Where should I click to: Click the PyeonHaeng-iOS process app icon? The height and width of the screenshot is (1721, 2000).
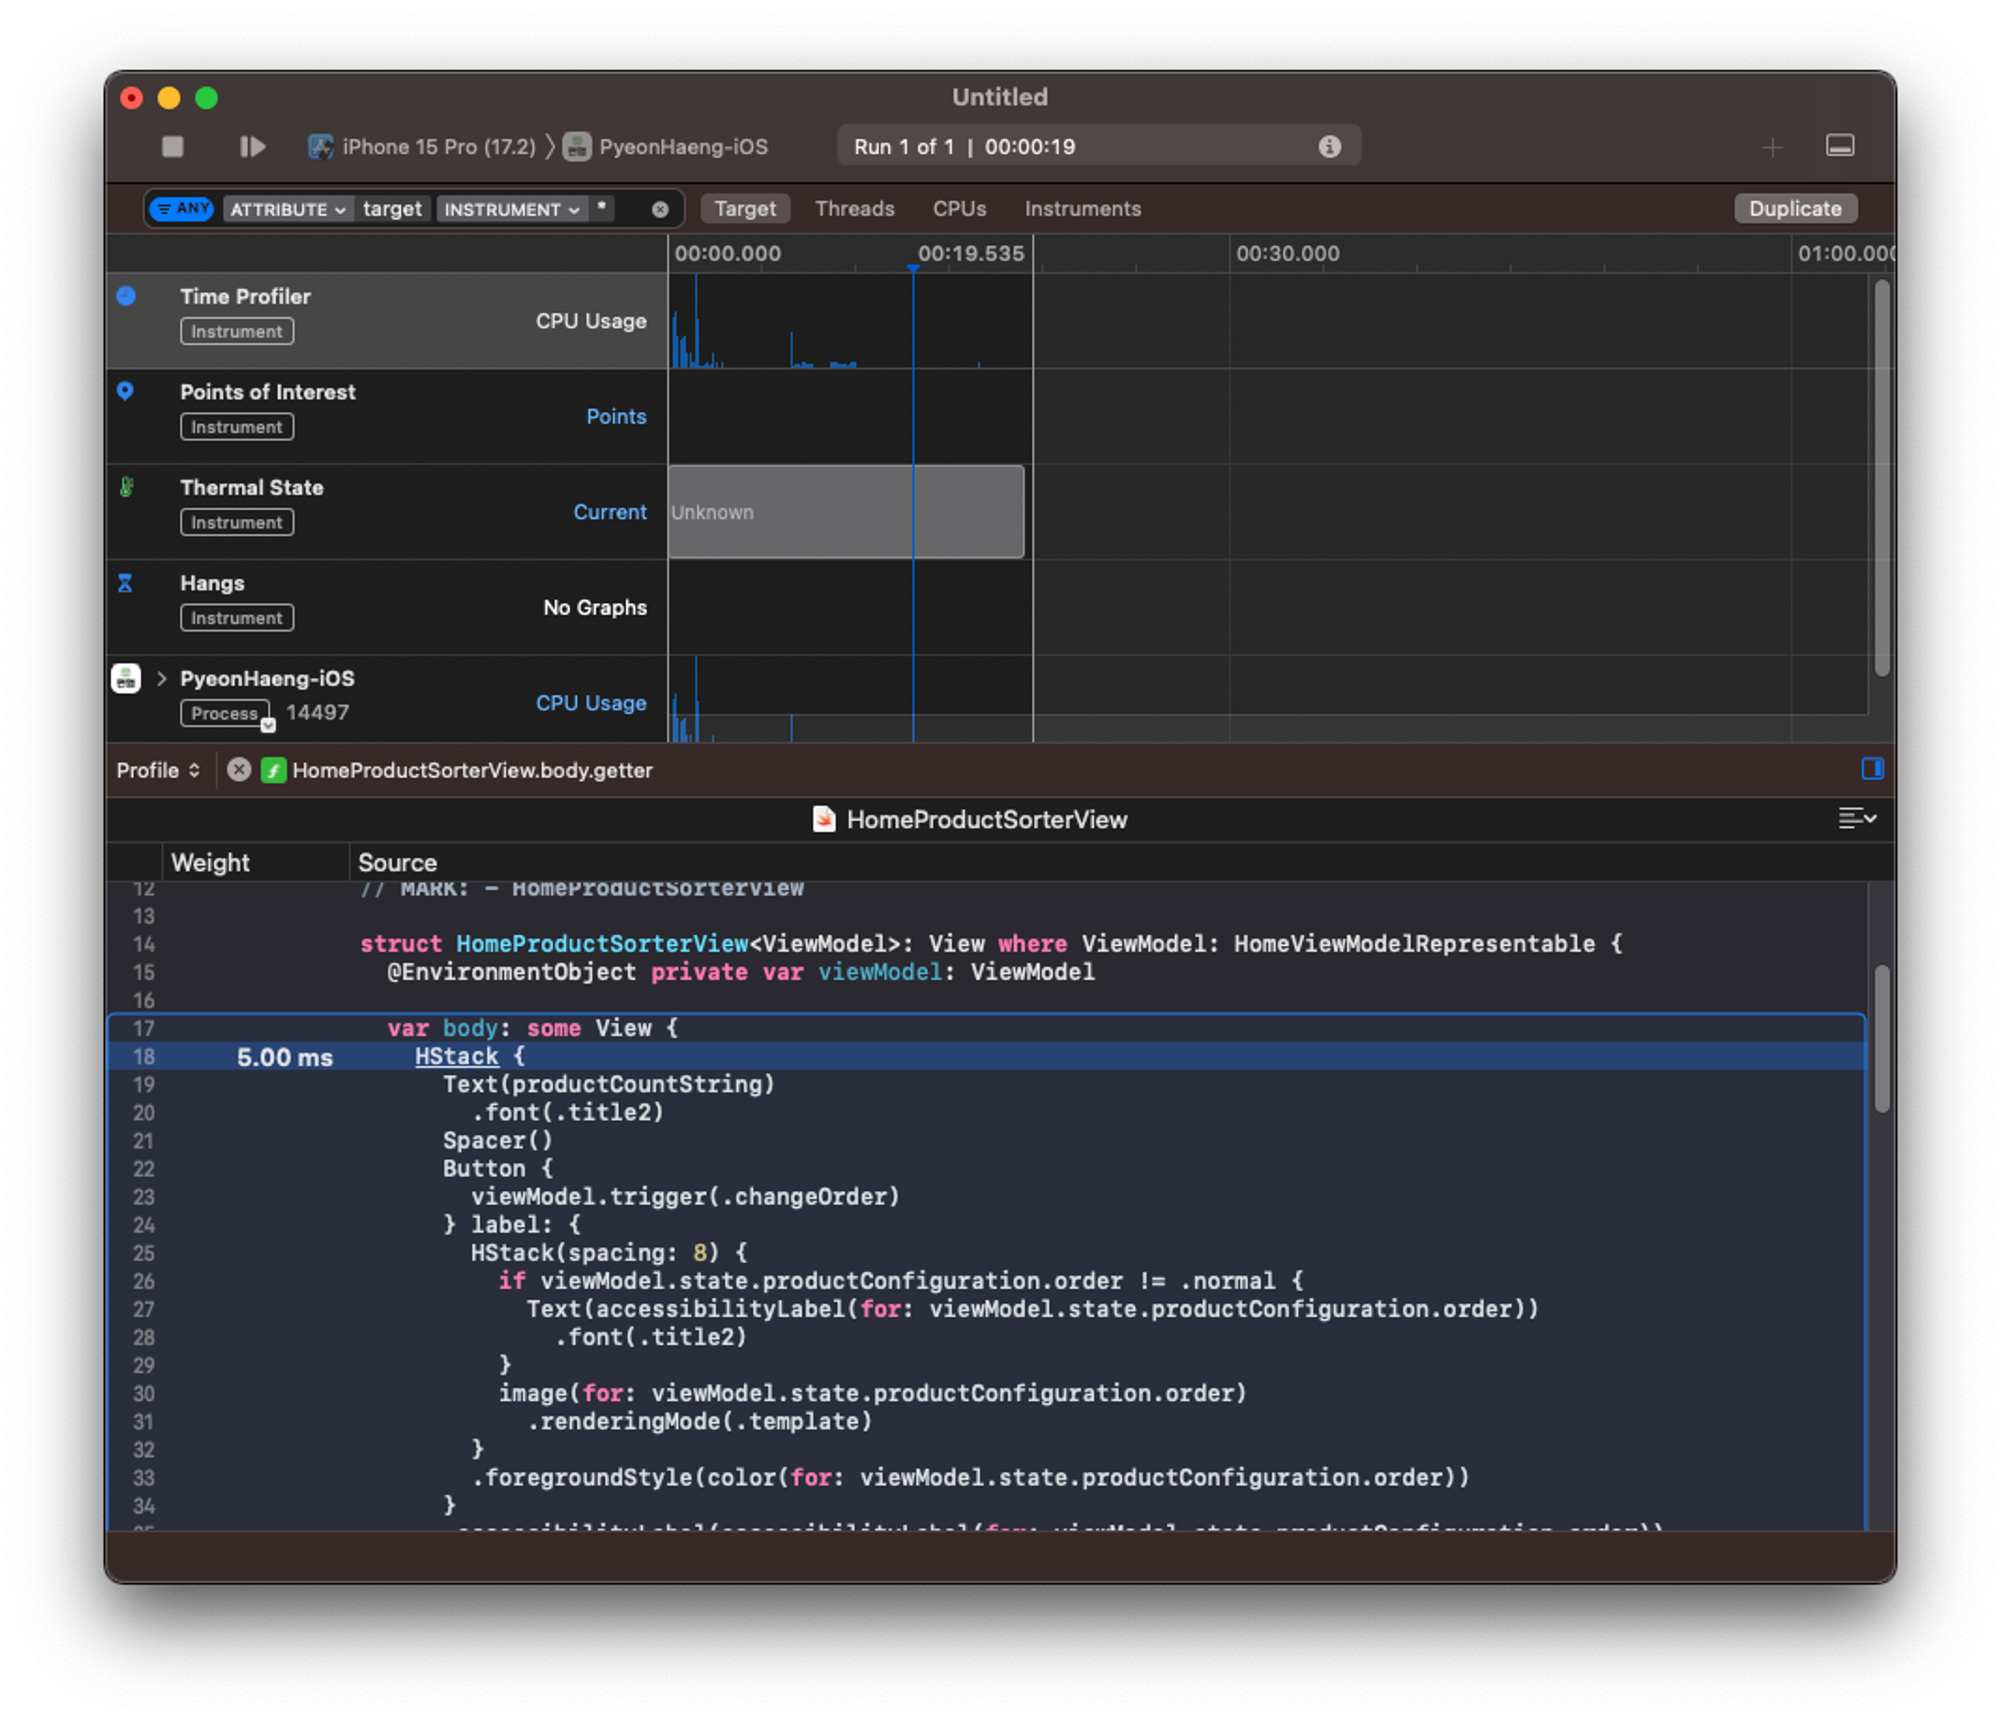126,679
